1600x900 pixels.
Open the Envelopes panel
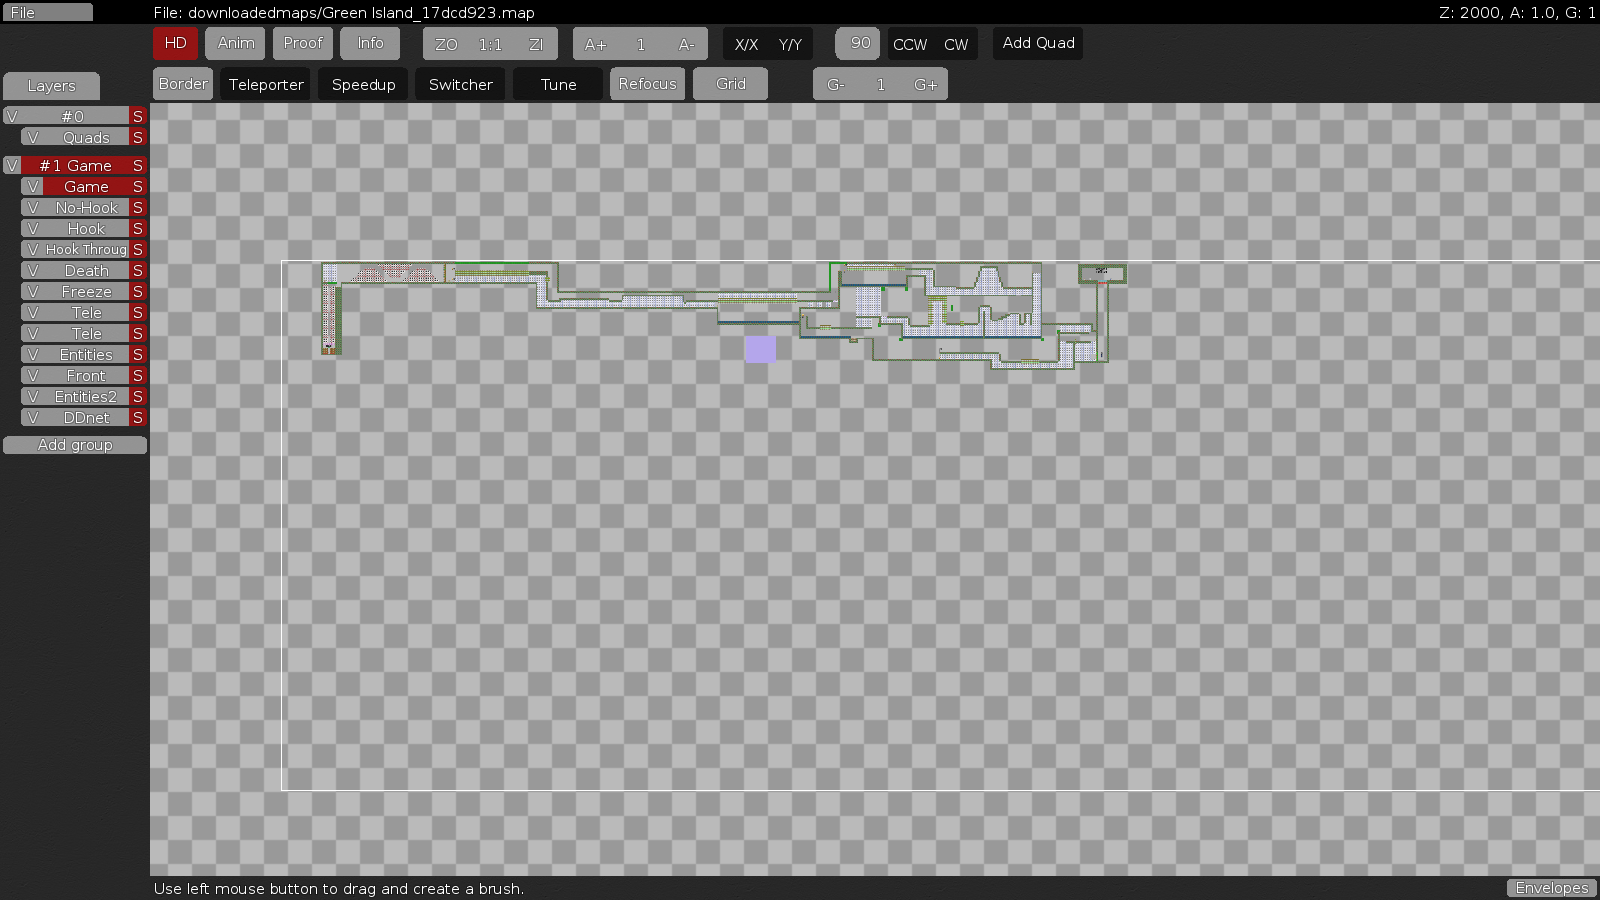click(1551, 888)
